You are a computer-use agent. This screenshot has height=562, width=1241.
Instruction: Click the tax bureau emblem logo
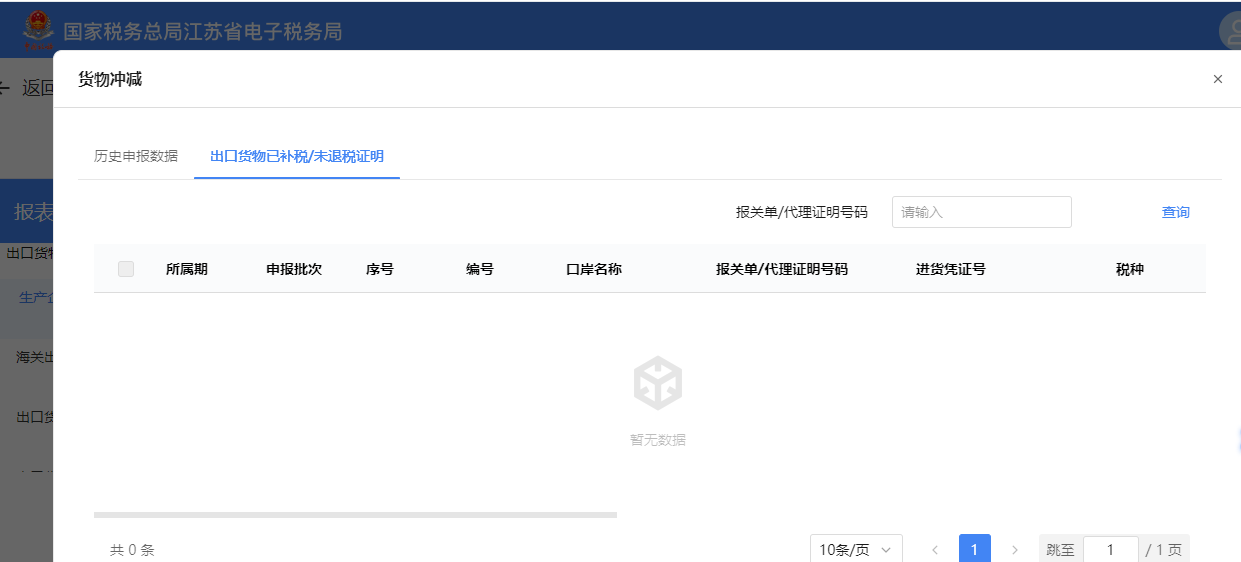(38, 30)
